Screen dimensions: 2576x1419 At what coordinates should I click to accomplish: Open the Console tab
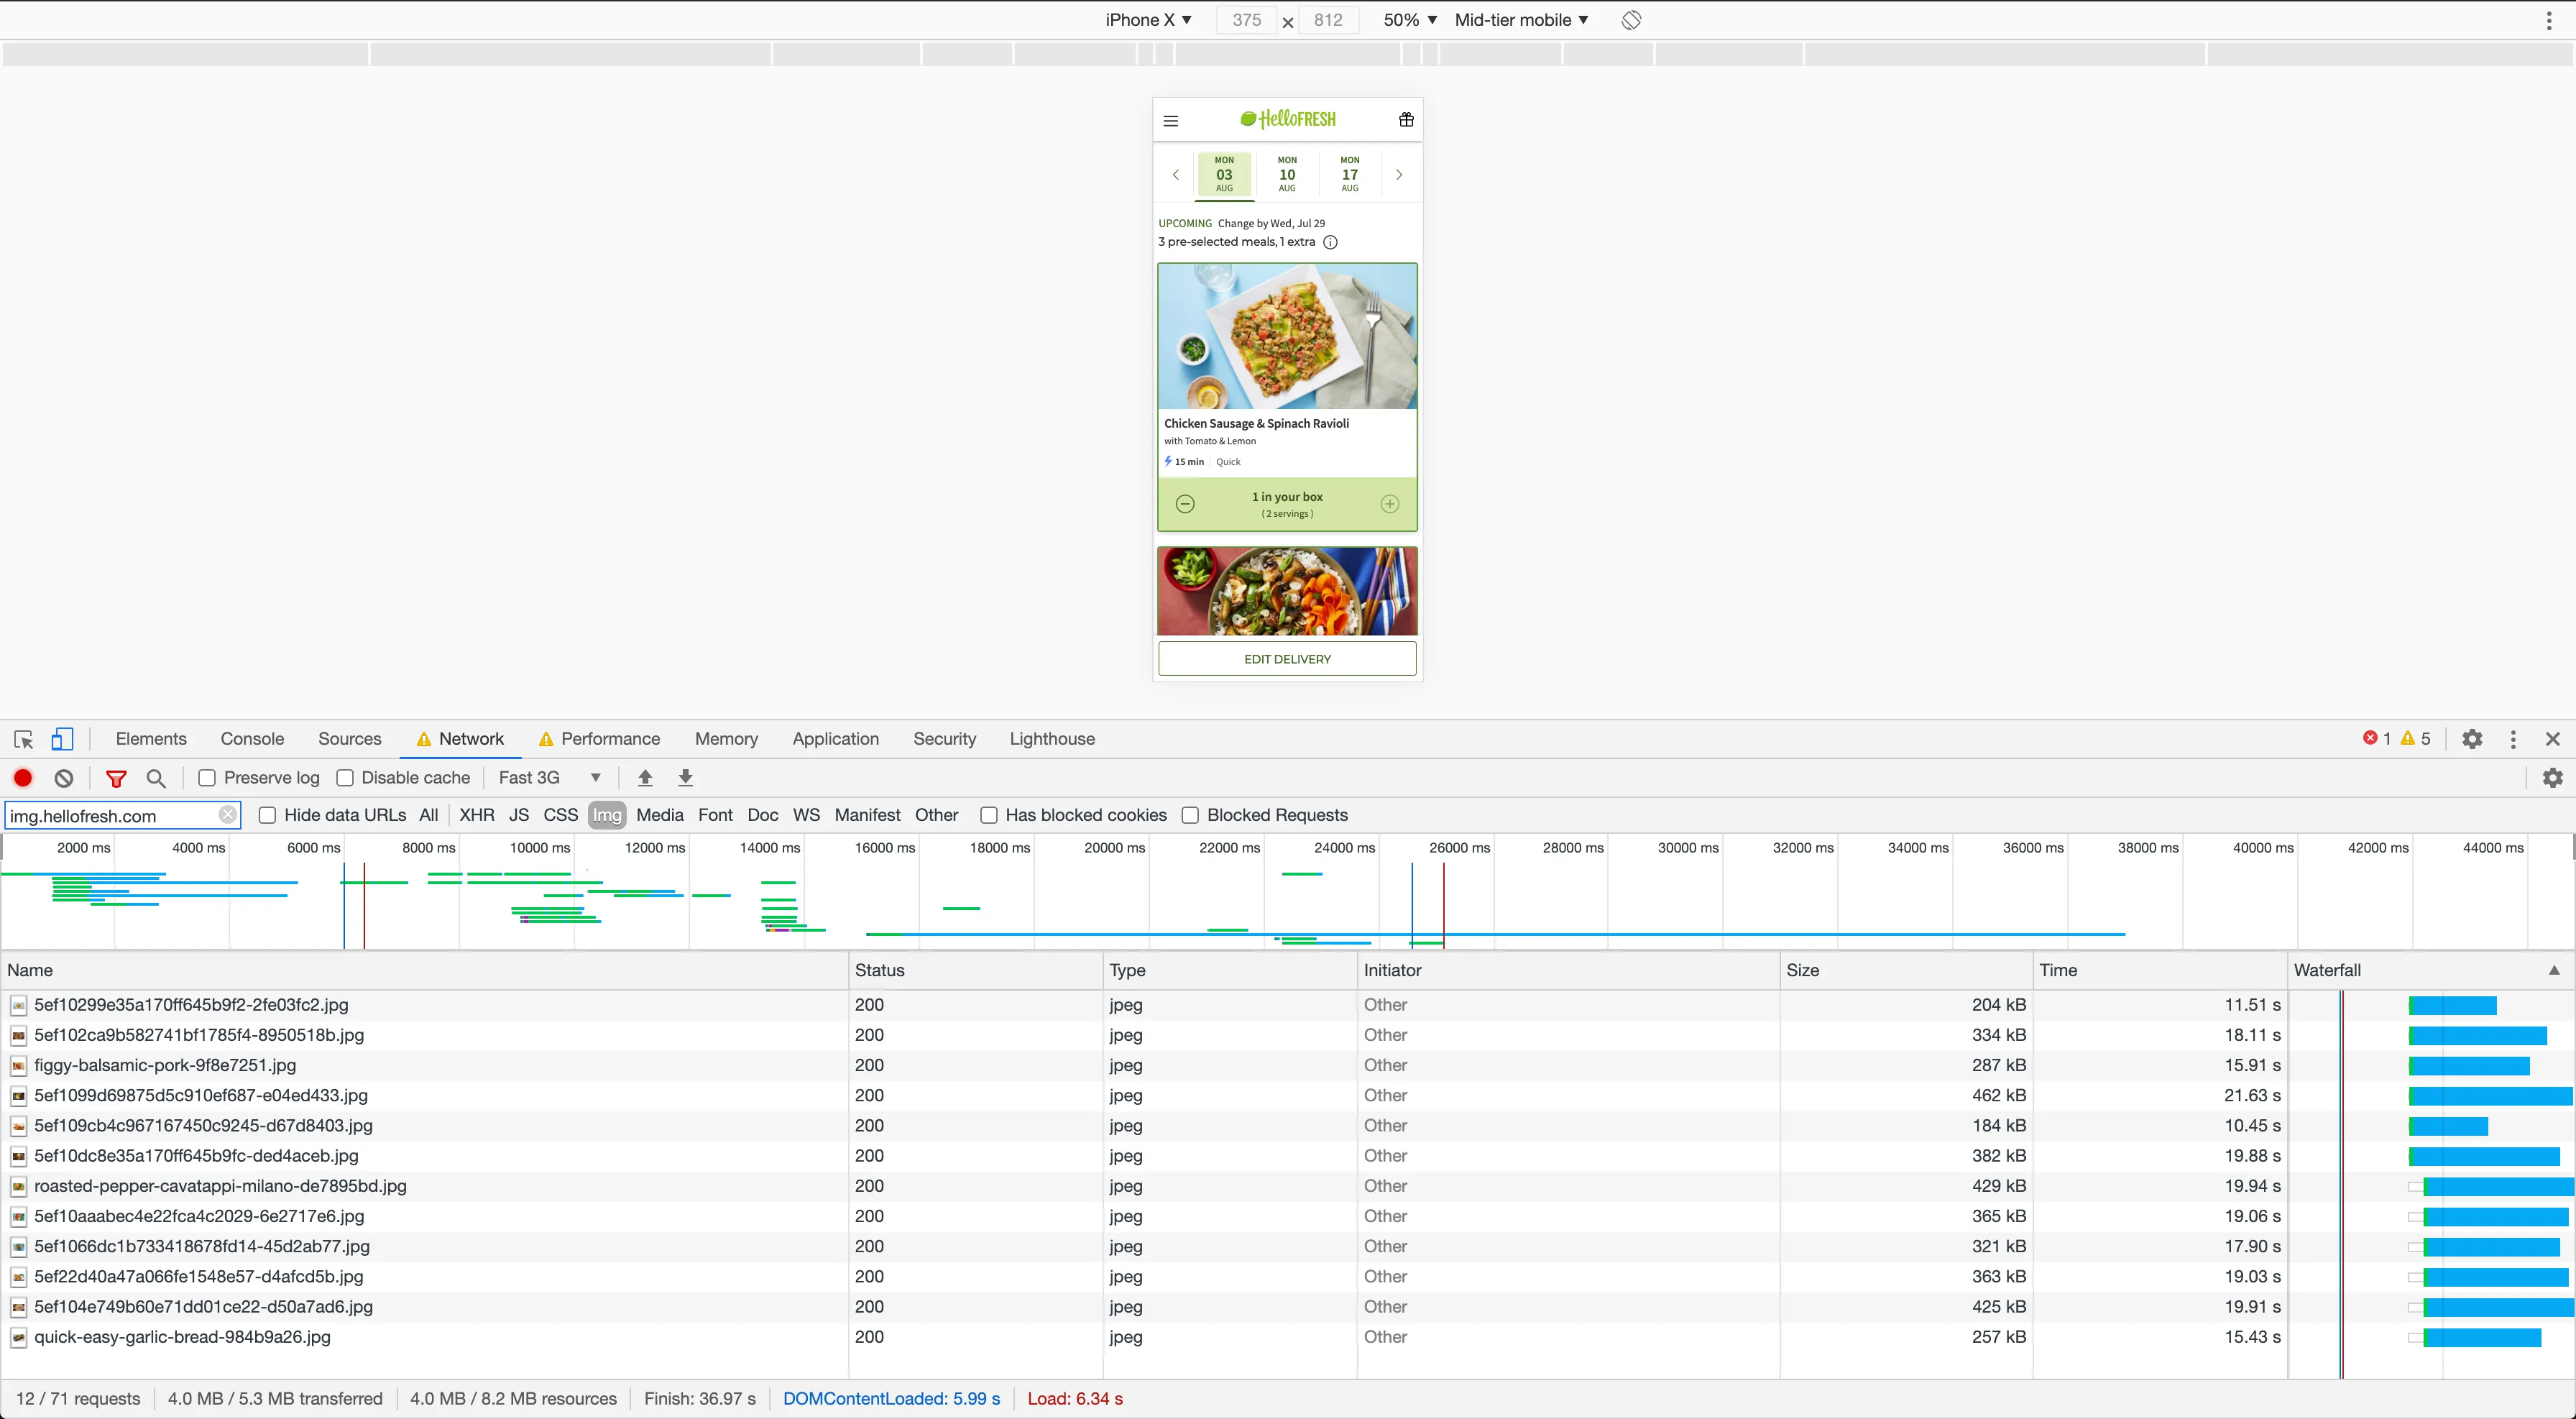pyautogui.click(x=252, y=739)
